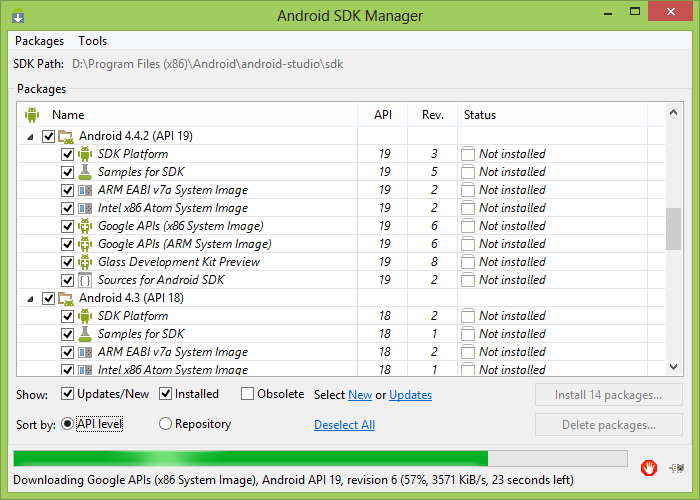Click the Google APIs (ARM System Image) add-on icon
700x500 pixels.
(x=85, y=244)
